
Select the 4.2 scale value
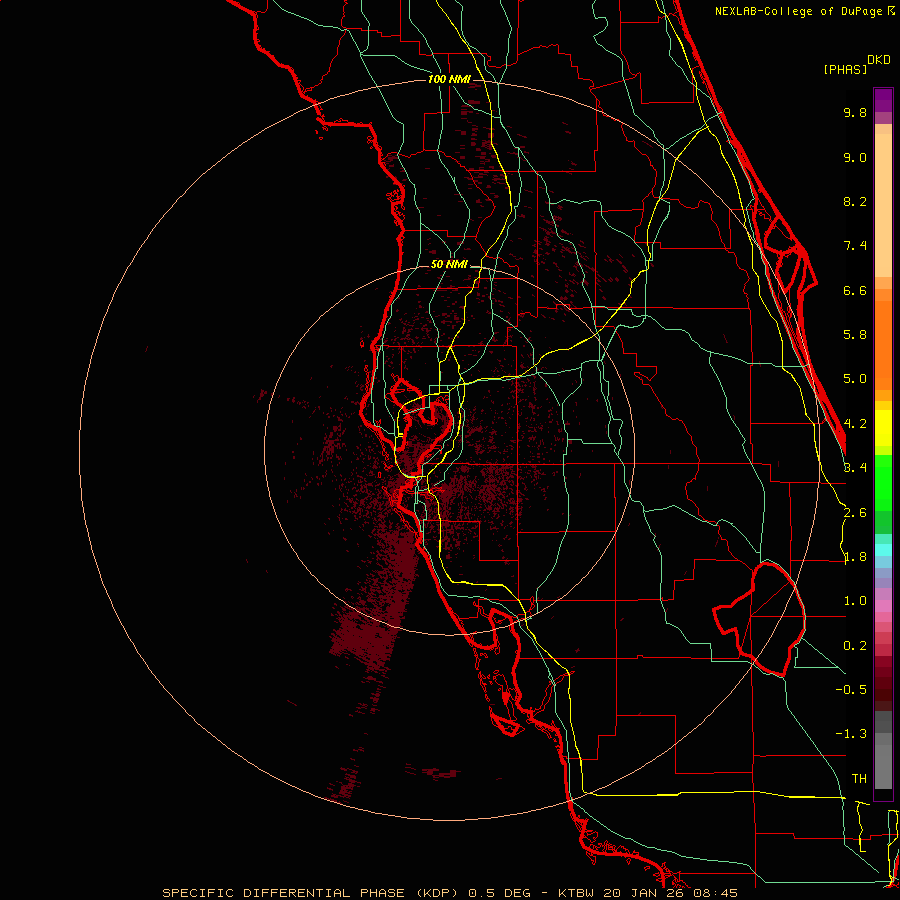tap(855, 424)
